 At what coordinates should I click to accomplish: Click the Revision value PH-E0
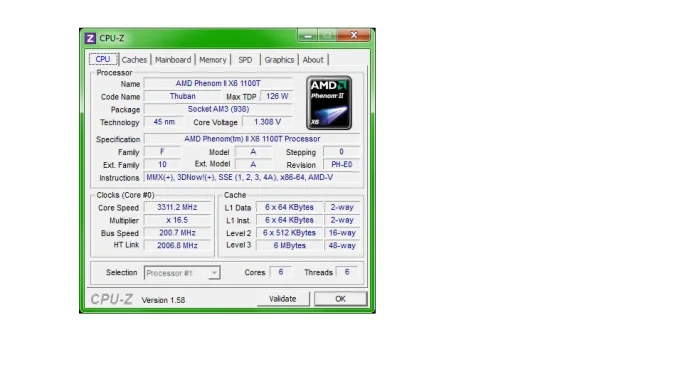[x=342, y=165]
